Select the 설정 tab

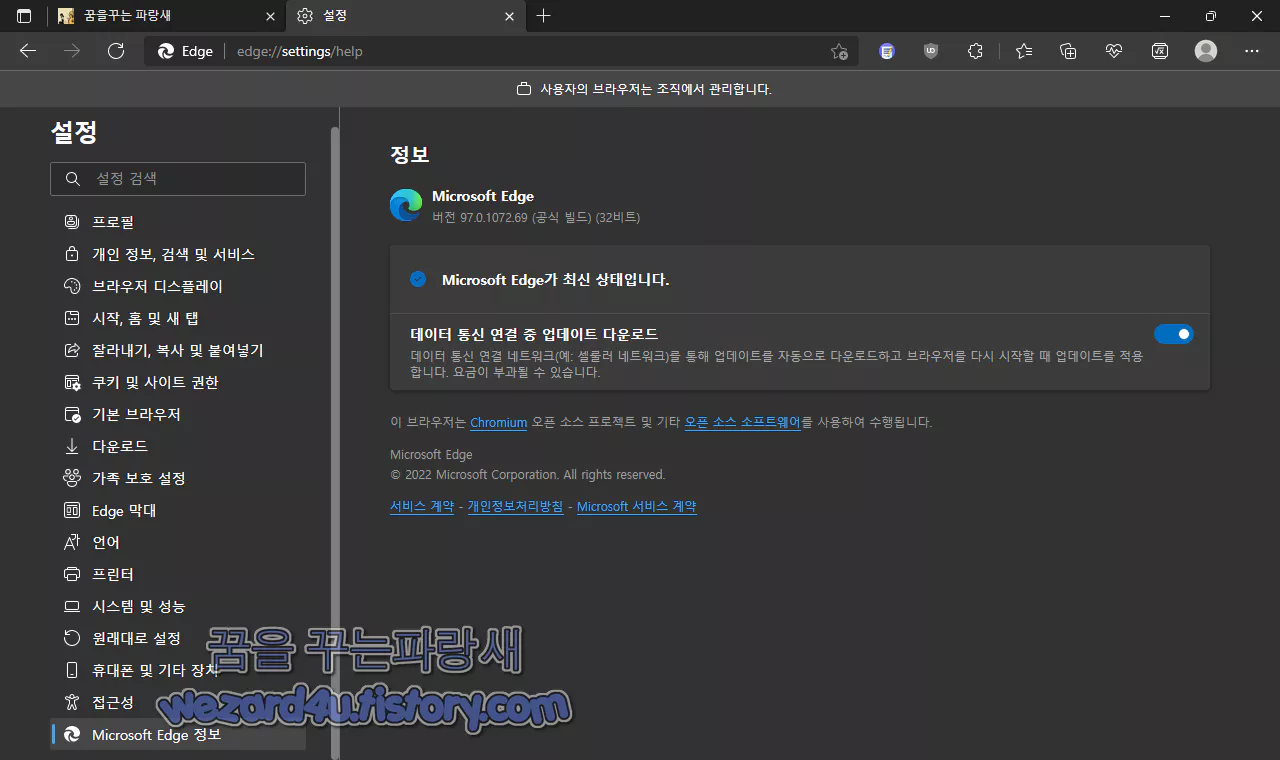tap(407, 16)
